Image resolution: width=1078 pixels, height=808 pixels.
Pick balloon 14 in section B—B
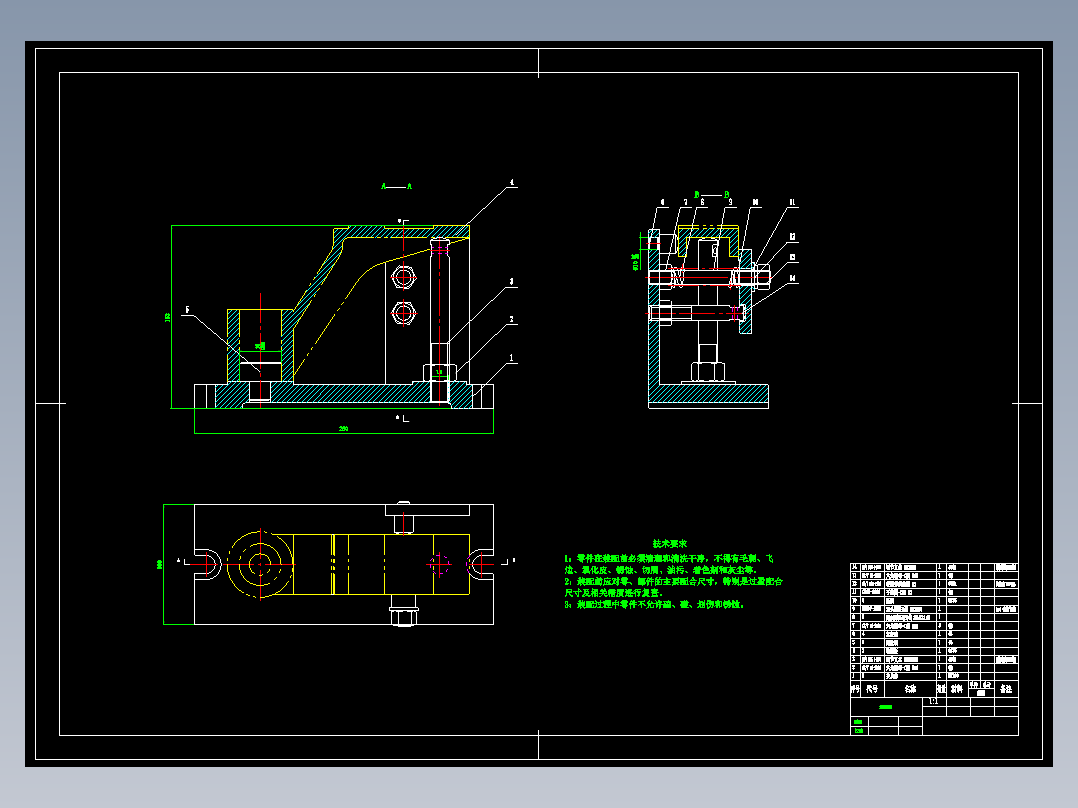point(792,279)
